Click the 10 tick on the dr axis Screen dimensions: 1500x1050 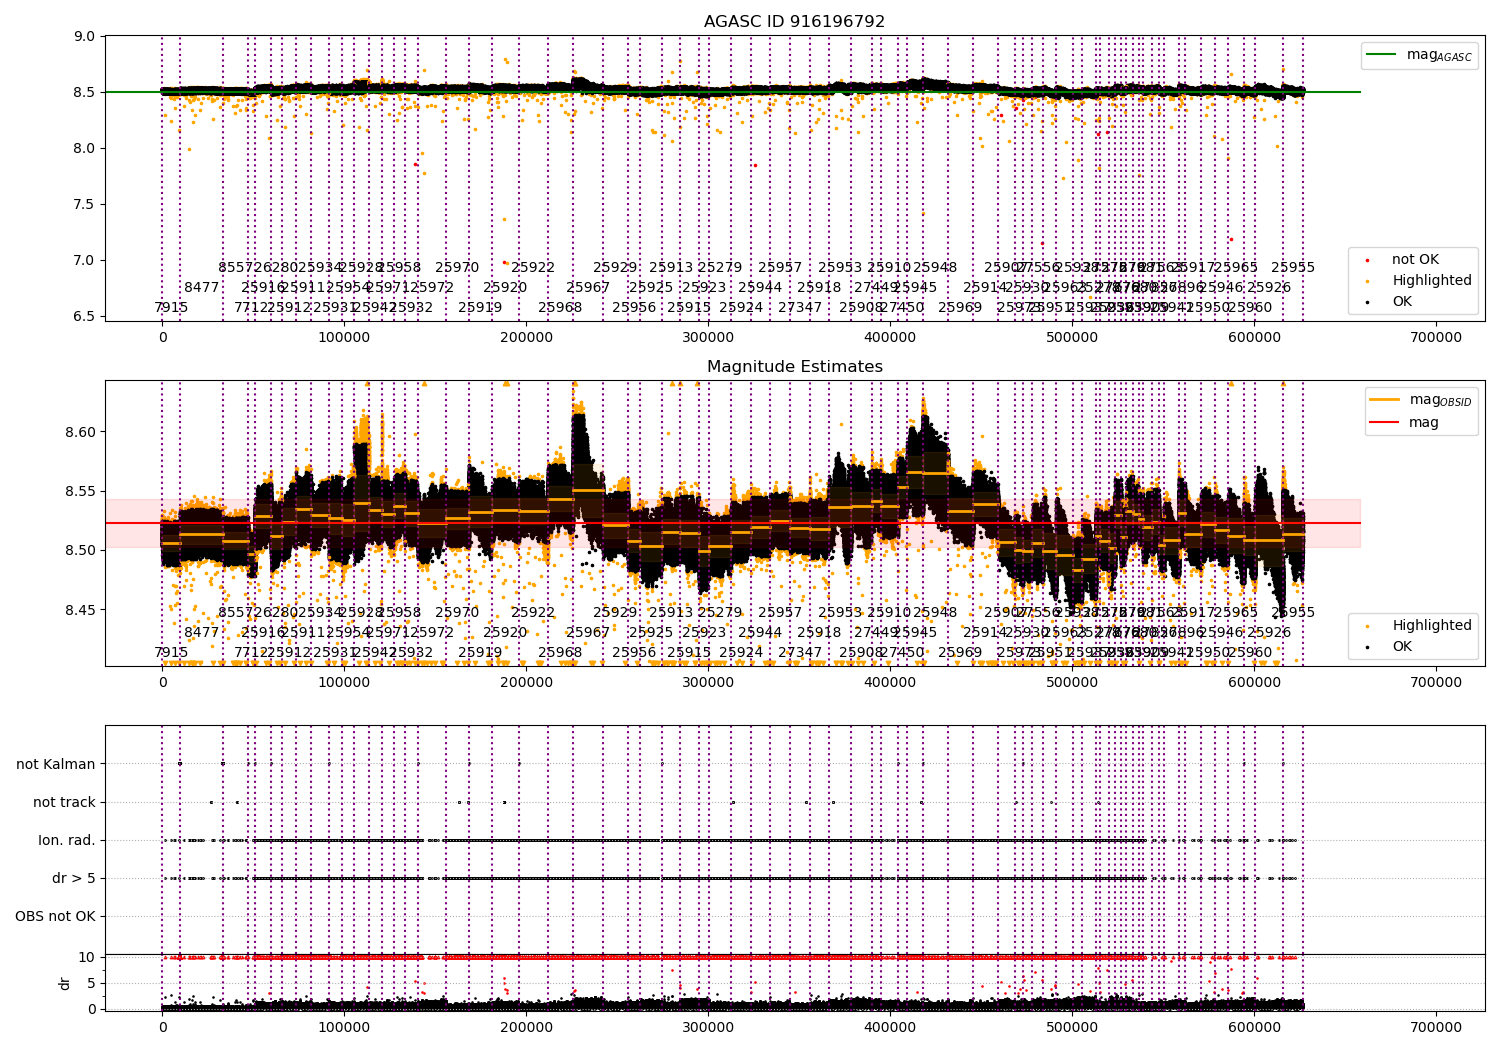(x=87, y=957)
